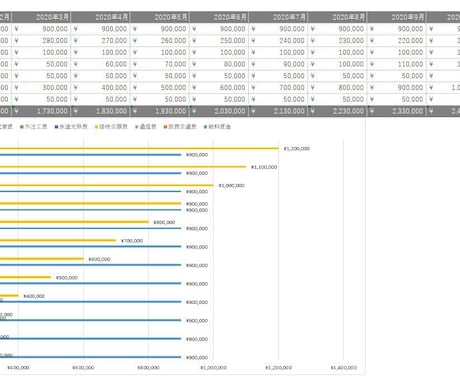Viewport: 460px width, 380px height.
Task: Click the ¥1,200,000 horizontal axis label
Action: point(279,368)
